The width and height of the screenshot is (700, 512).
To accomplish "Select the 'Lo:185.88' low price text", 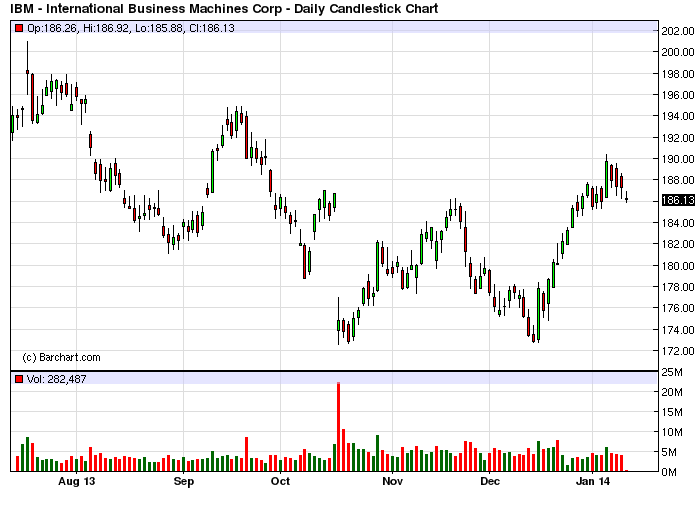I will 159,28.
